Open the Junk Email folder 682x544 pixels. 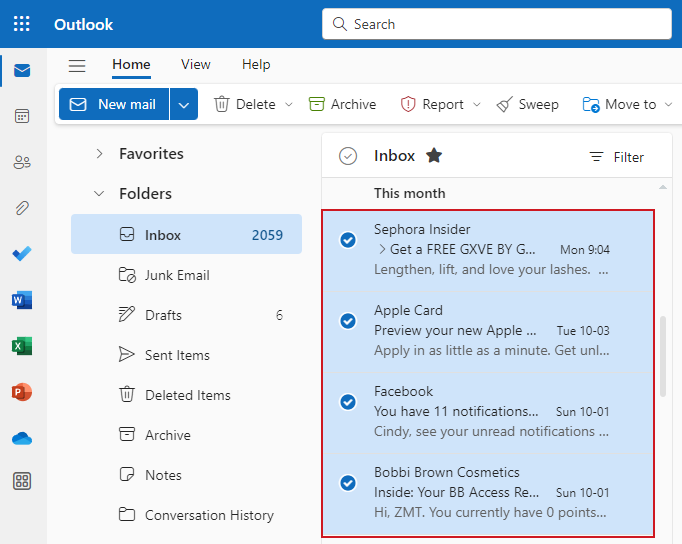(x=186, y=275)
